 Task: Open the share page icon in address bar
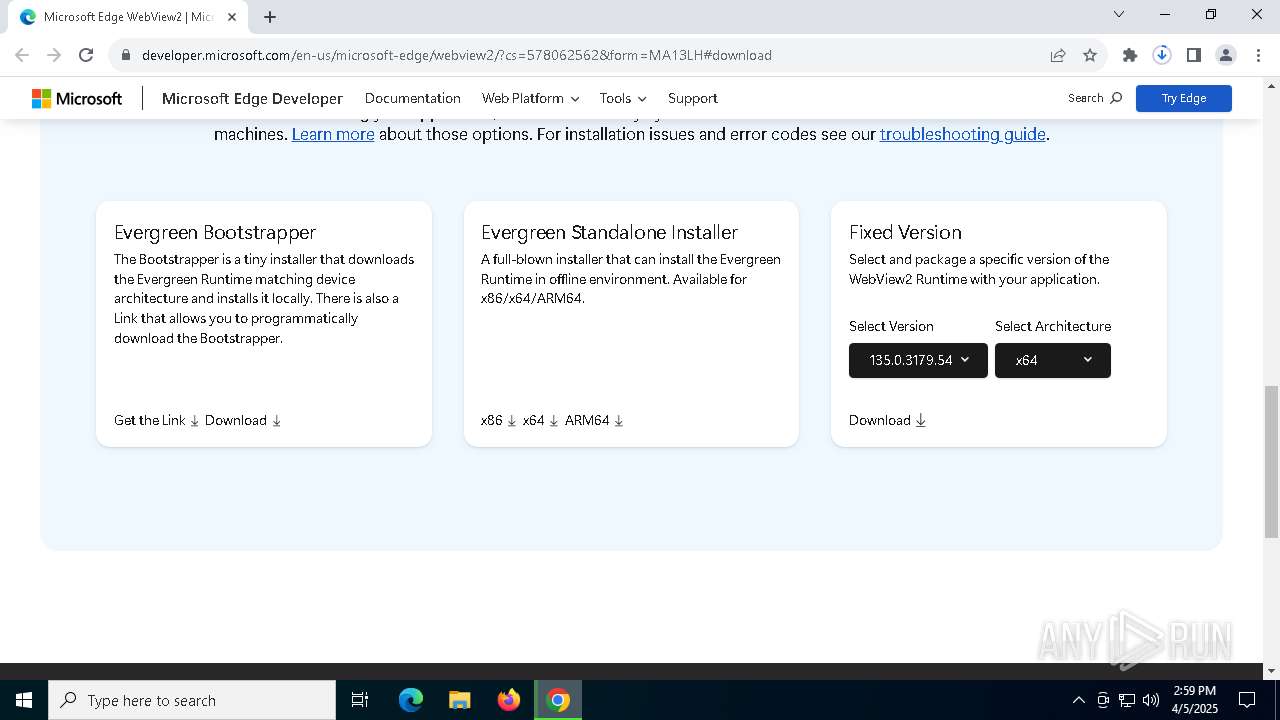pyautogui.click(x=1058, y=55)
